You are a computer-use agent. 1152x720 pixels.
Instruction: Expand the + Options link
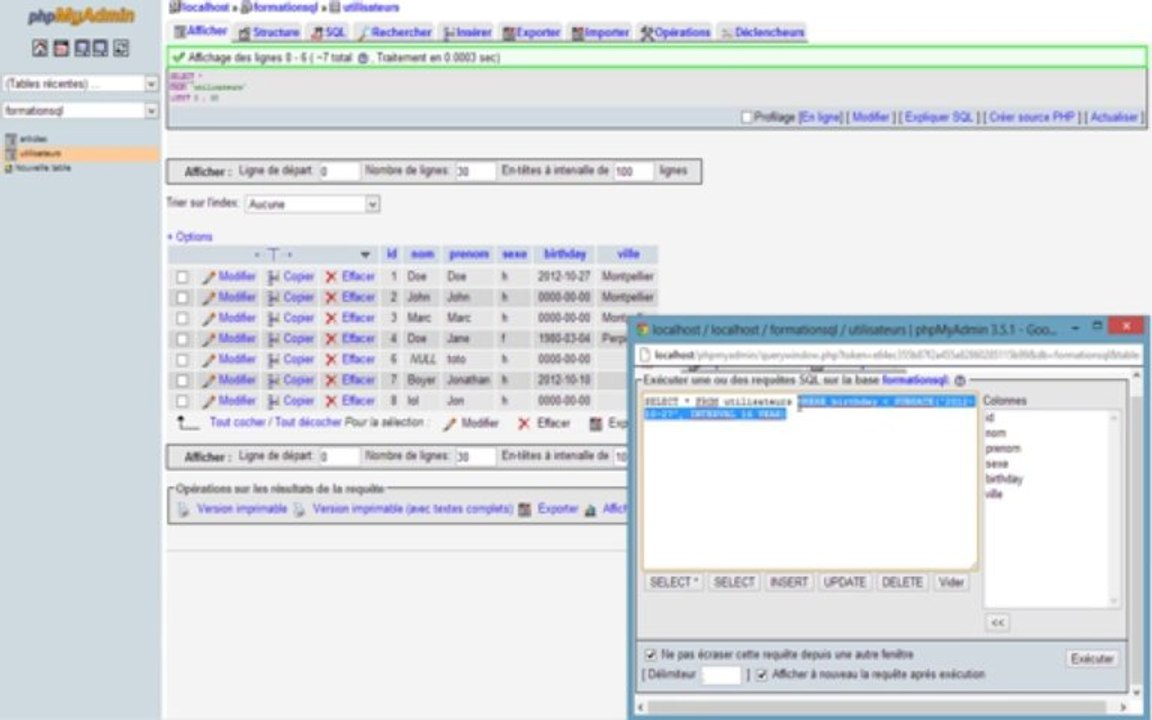[190, 237]
